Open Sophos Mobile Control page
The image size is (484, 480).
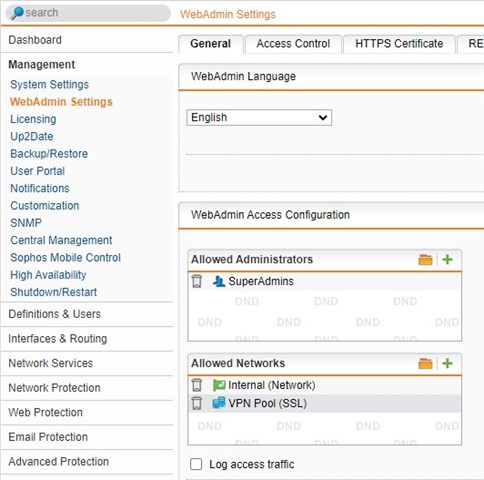click(65, 257)
